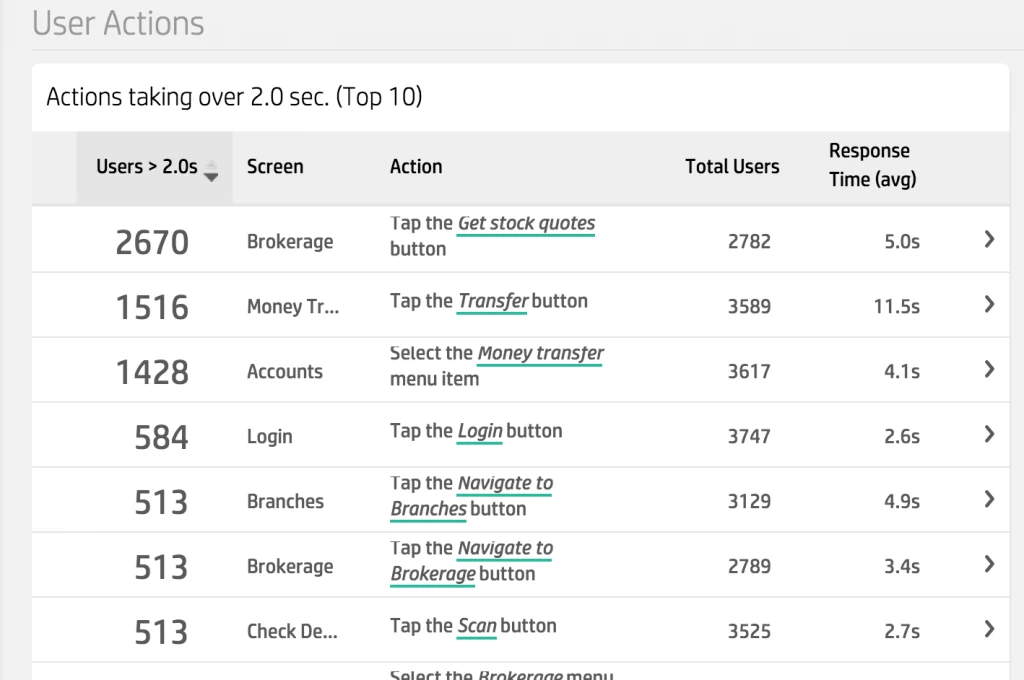Screen dimensions: 1024x680
Task: Click total users value 3525
Action: pyautogui.click(x=749, y=632)
